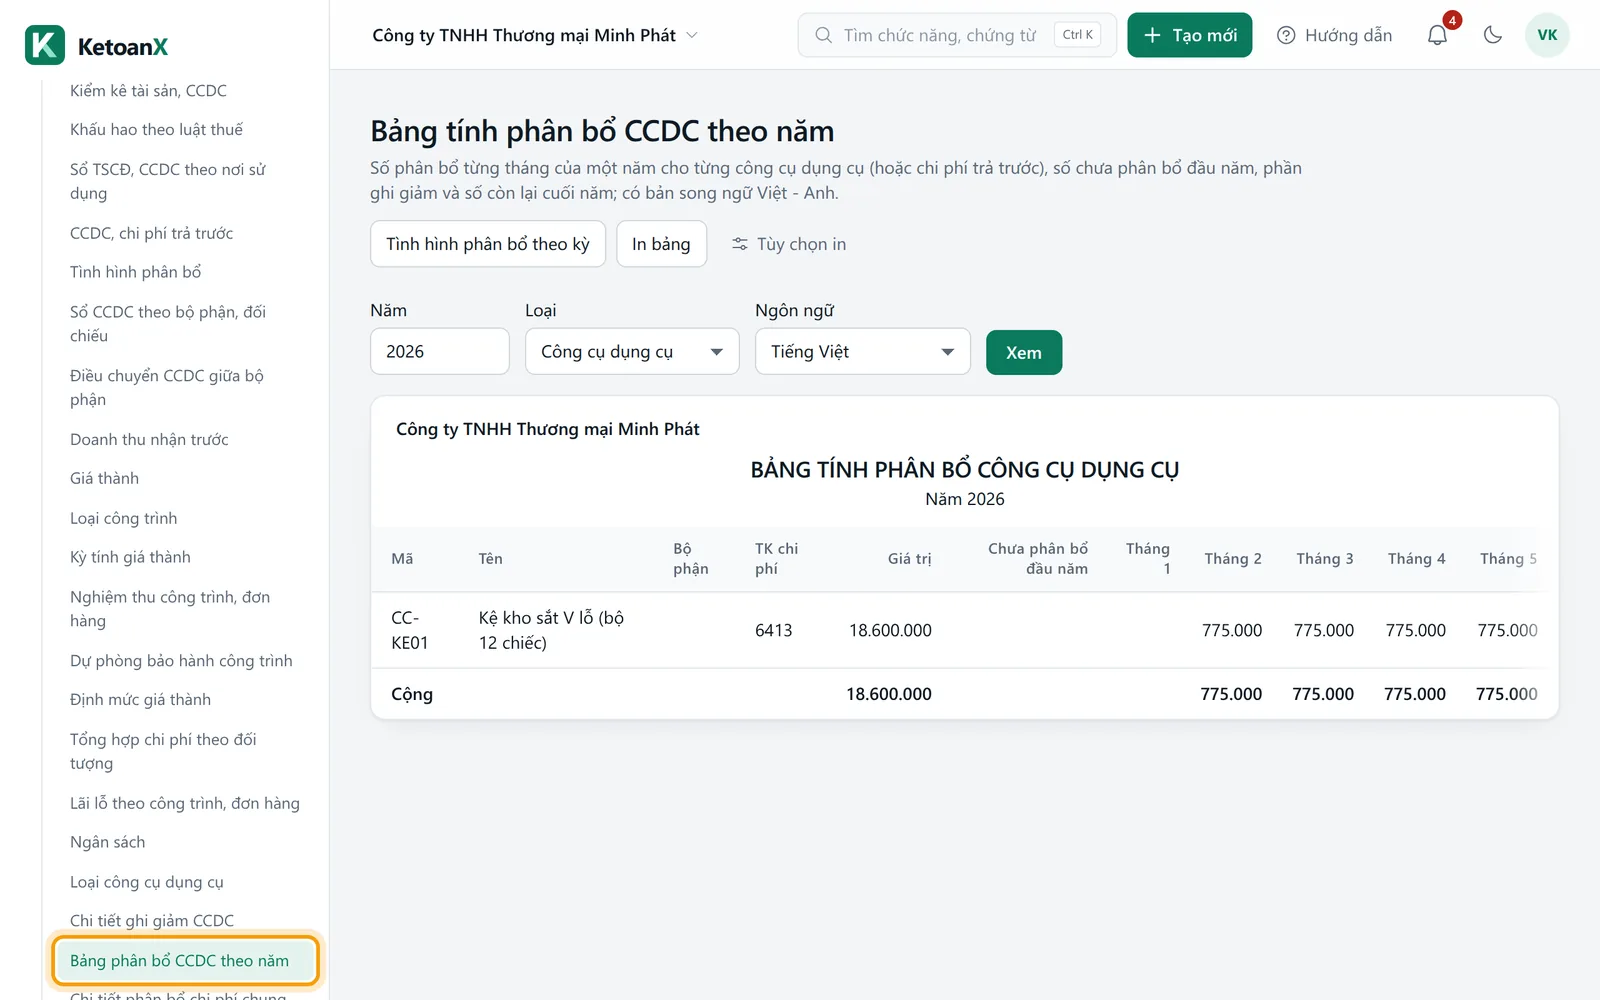
Task: Click the plus icon in Tạo mới
Action: tap(1152, 35)
